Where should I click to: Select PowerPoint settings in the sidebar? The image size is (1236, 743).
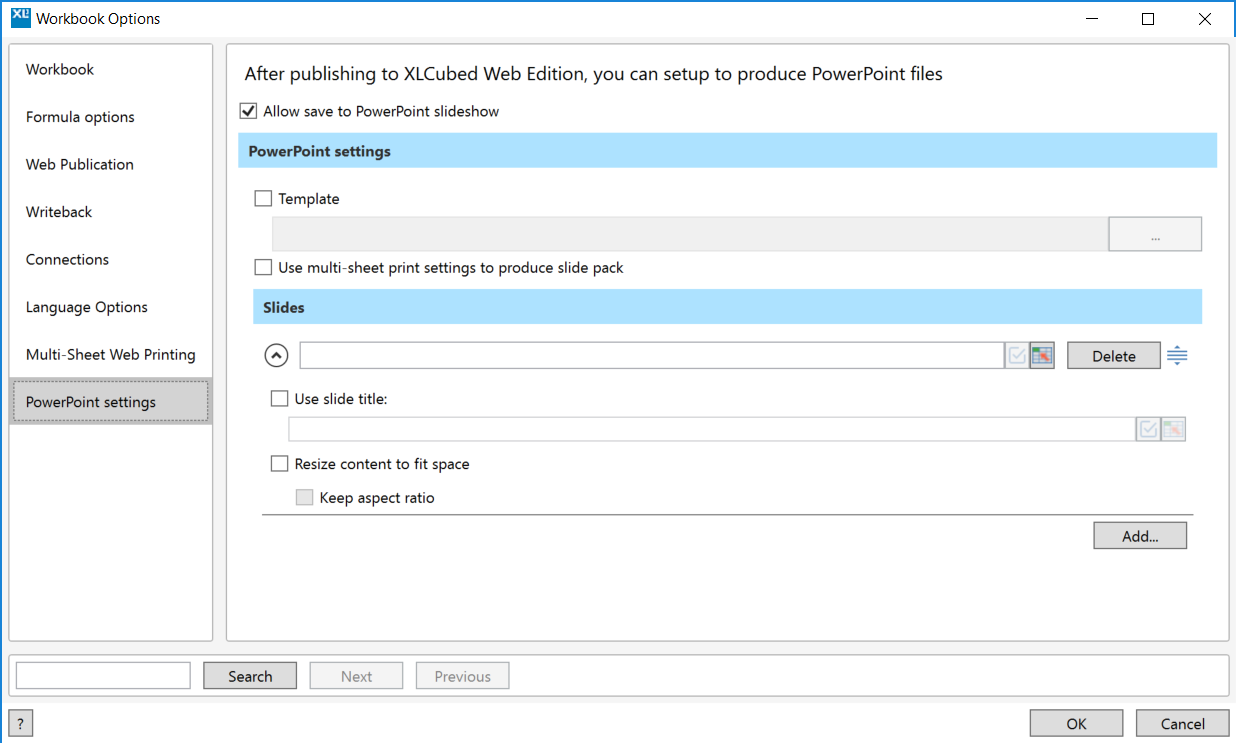point(111,402)
